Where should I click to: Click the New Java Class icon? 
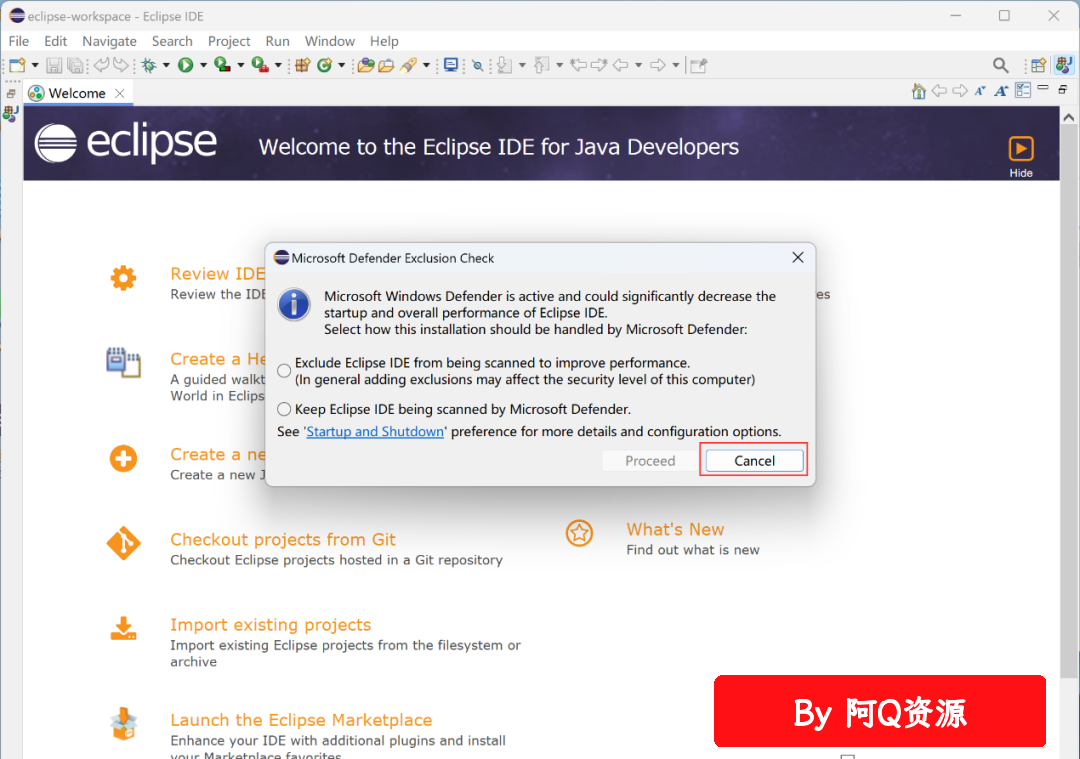click(324, 65)
